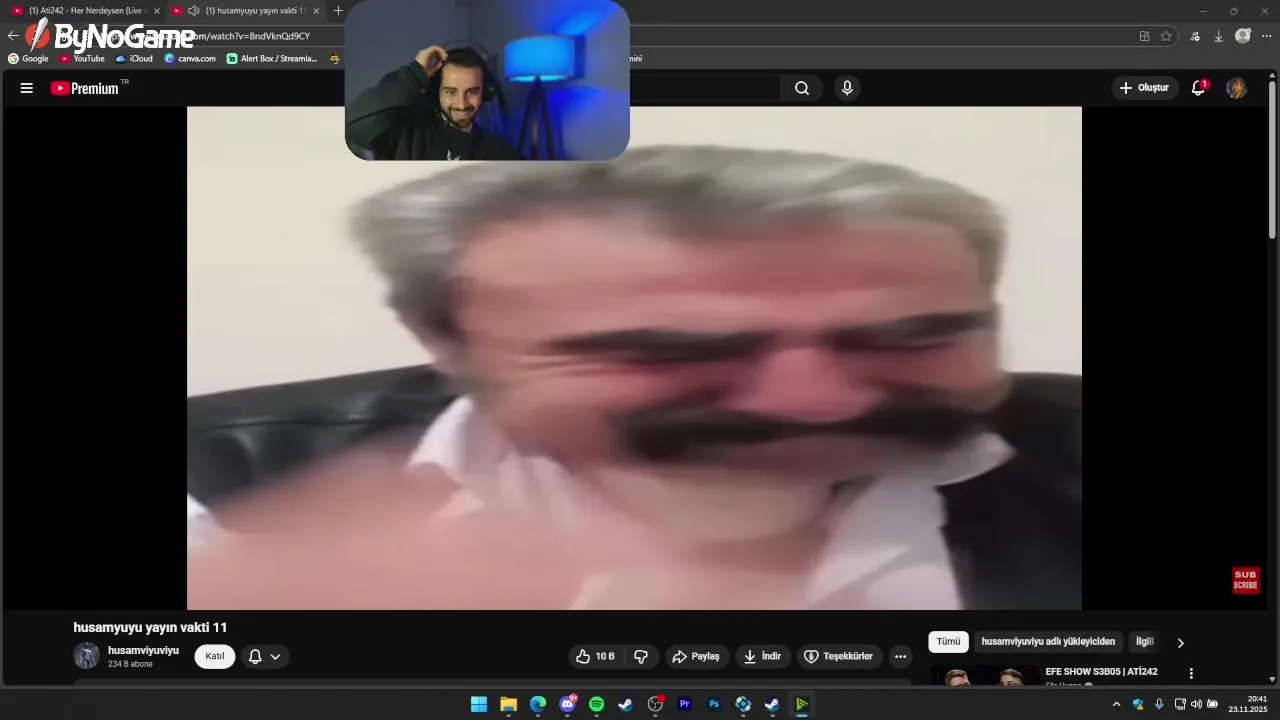The image size is (1280, 720).
Task: Close the husamyuyu browser tab
Action: [x=316, y=11]
